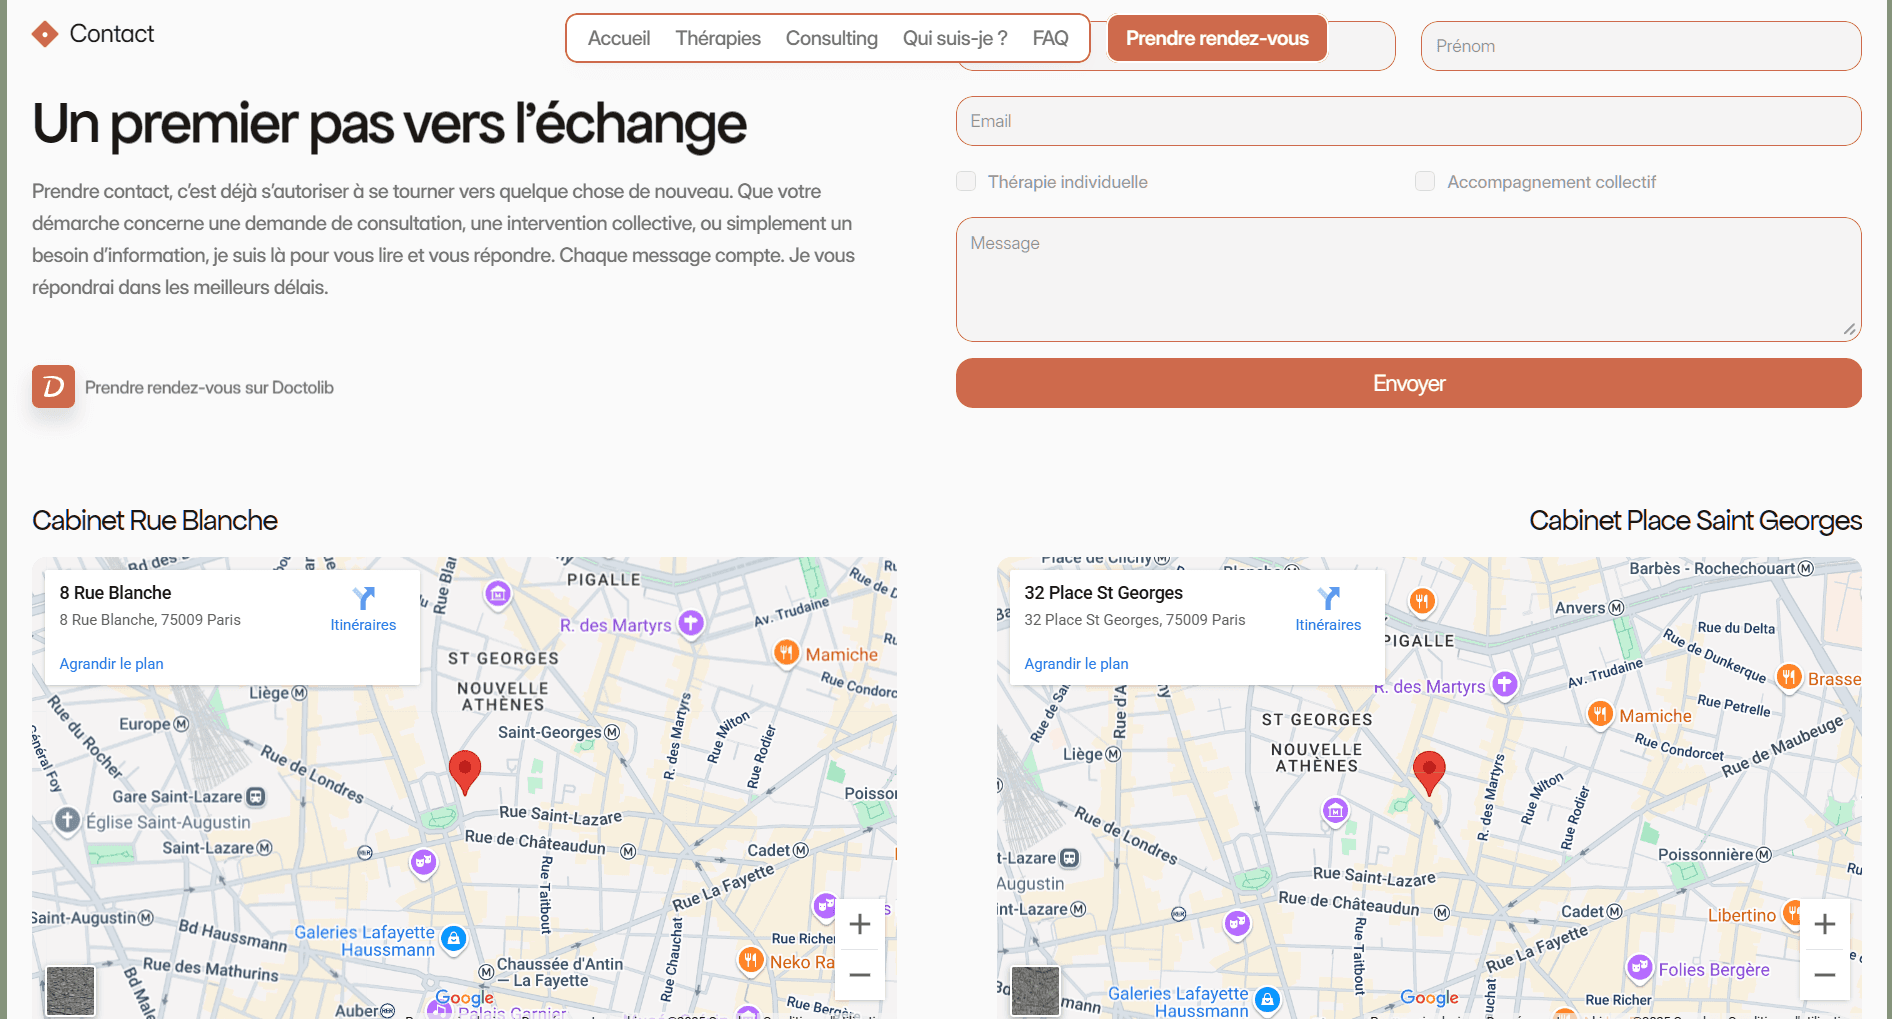
Task: Open the Qui suis-je ? page
Action: tap(955, 38)
